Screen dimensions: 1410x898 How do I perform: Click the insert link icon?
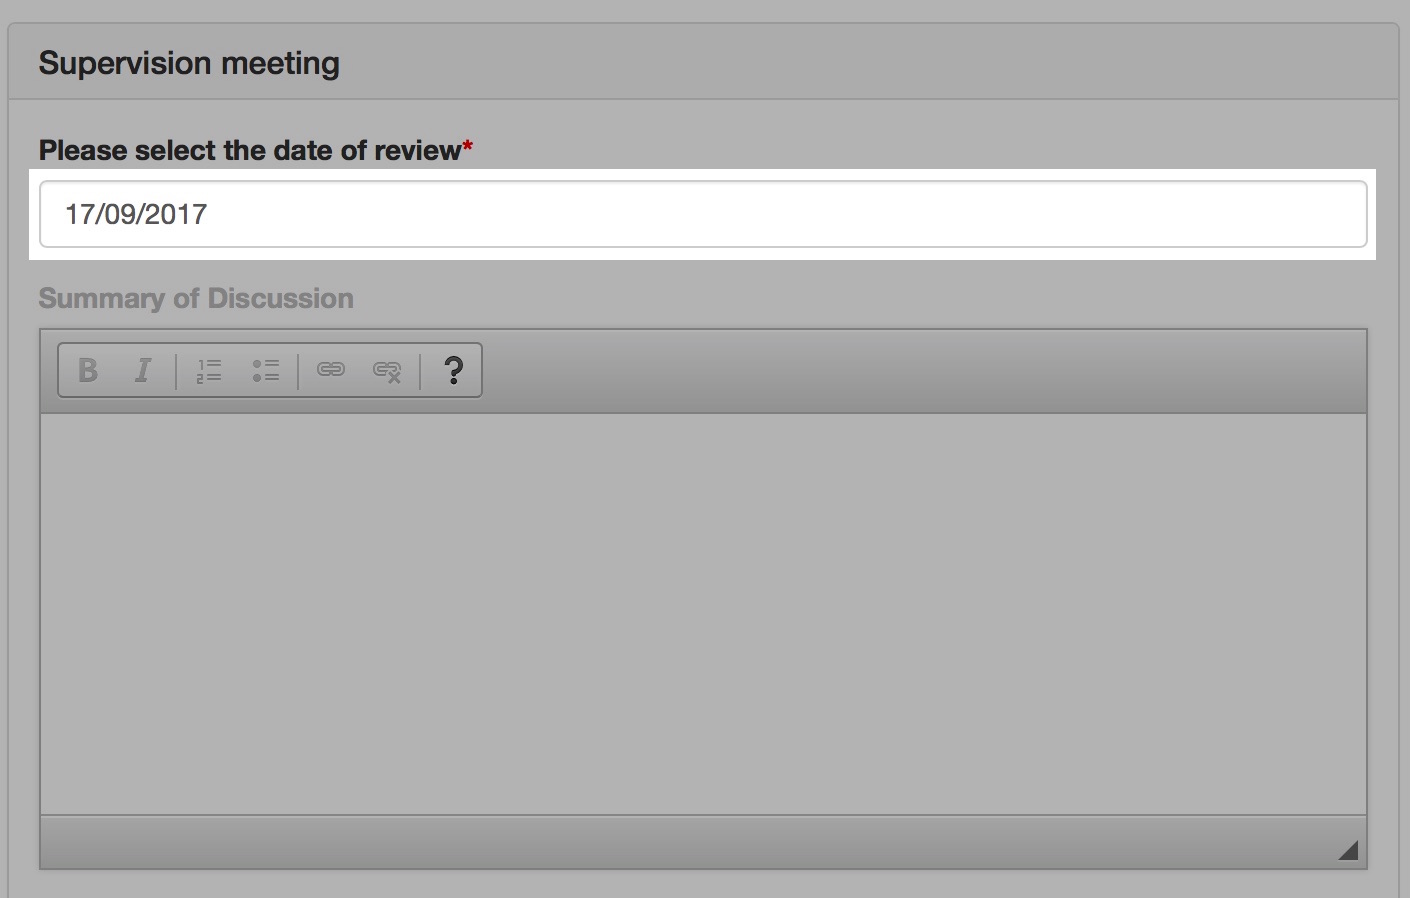click(x=330, y=370)
